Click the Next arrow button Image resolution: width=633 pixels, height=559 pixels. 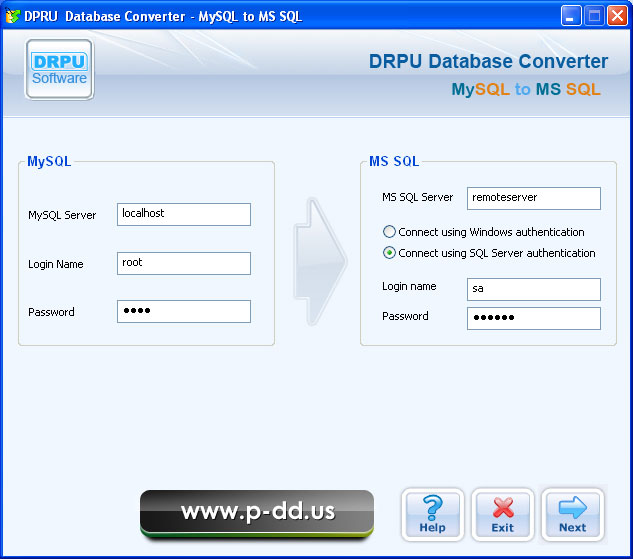(x=572, y=515)
